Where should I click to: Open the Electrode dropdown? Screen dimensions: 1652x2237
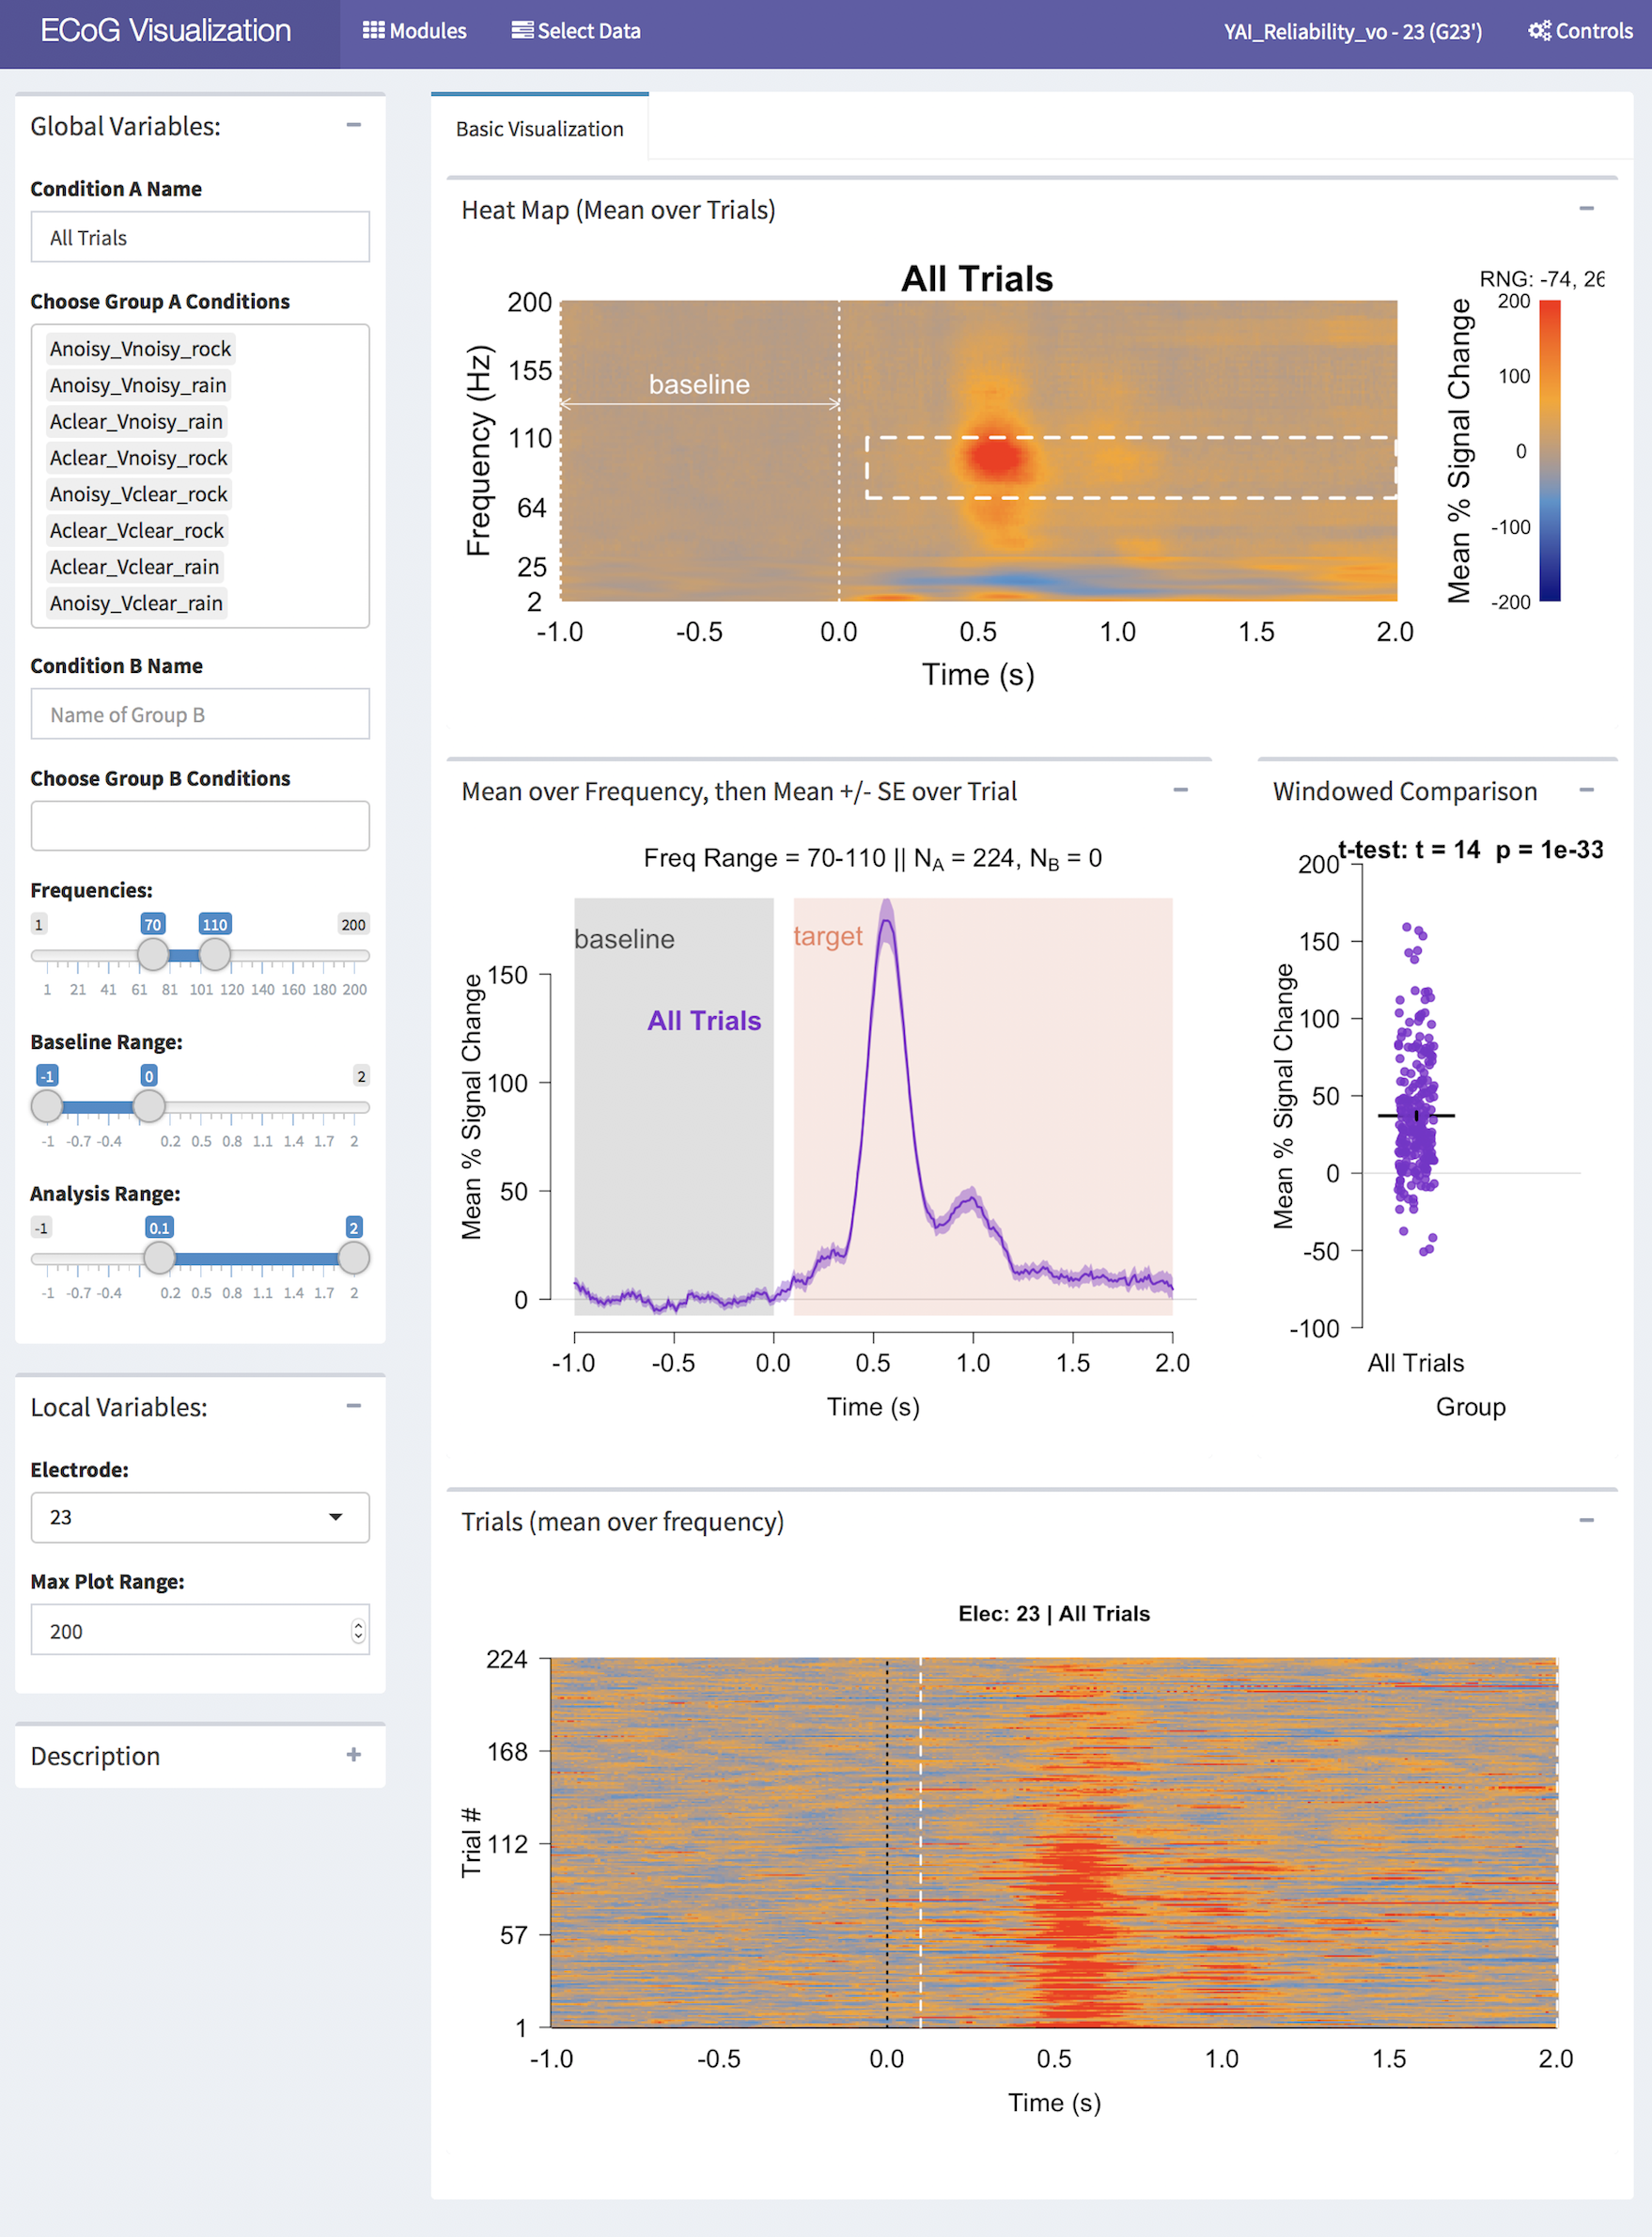click(x=200, y=1517)
